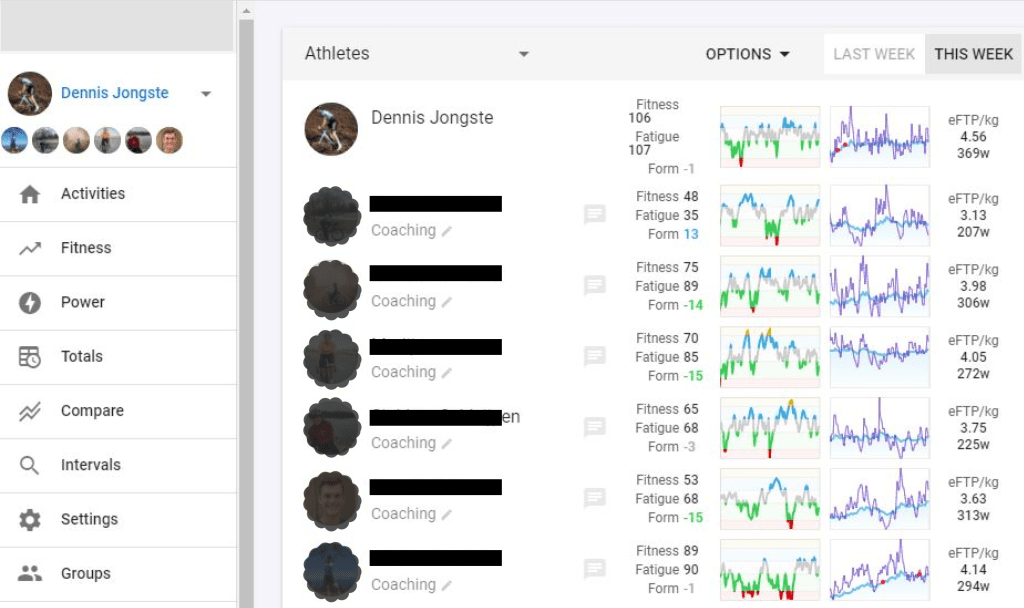Screen dimensions: 1024x608
Task: Open Activities via the home icon
Action: tap(30, 194)
